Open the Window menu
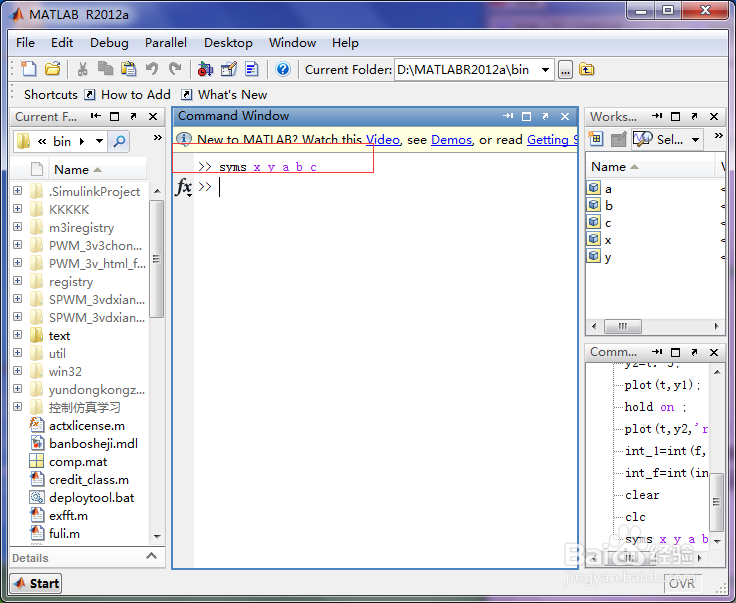This screenshot has height=603, width=736. pyautogui.click(x=292, y=43)
